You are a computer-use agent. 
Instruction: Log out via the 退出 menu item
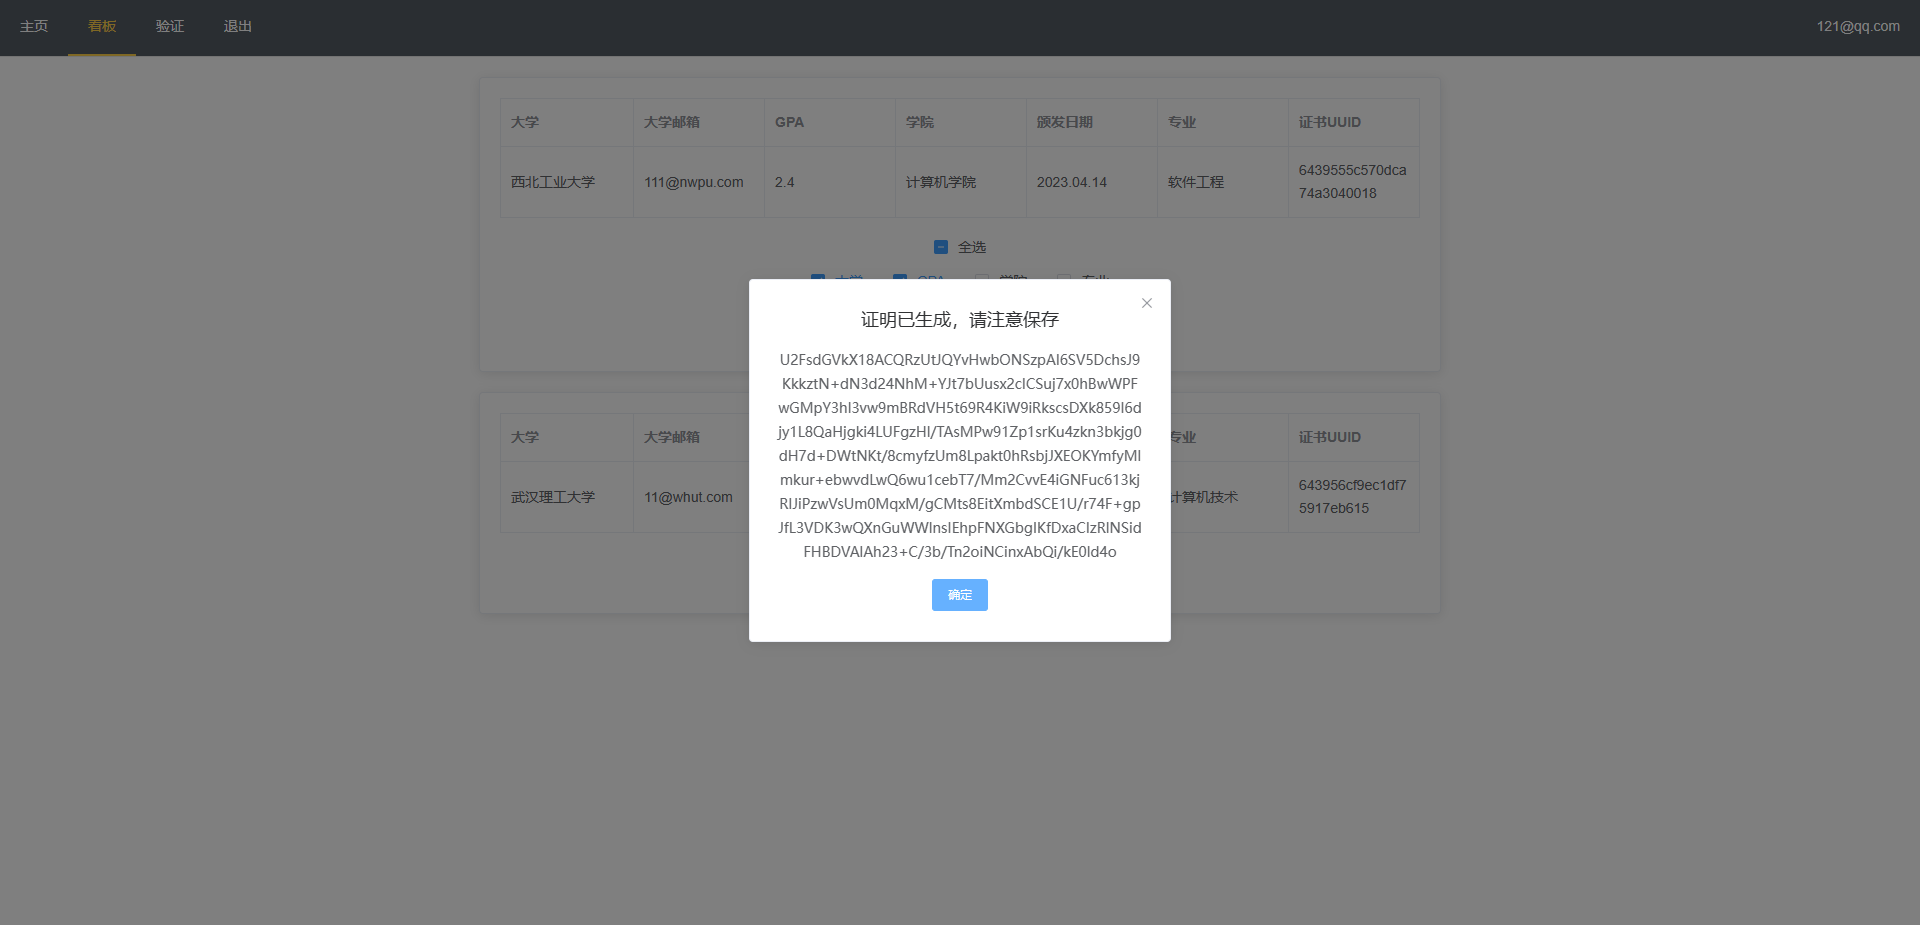238,26
